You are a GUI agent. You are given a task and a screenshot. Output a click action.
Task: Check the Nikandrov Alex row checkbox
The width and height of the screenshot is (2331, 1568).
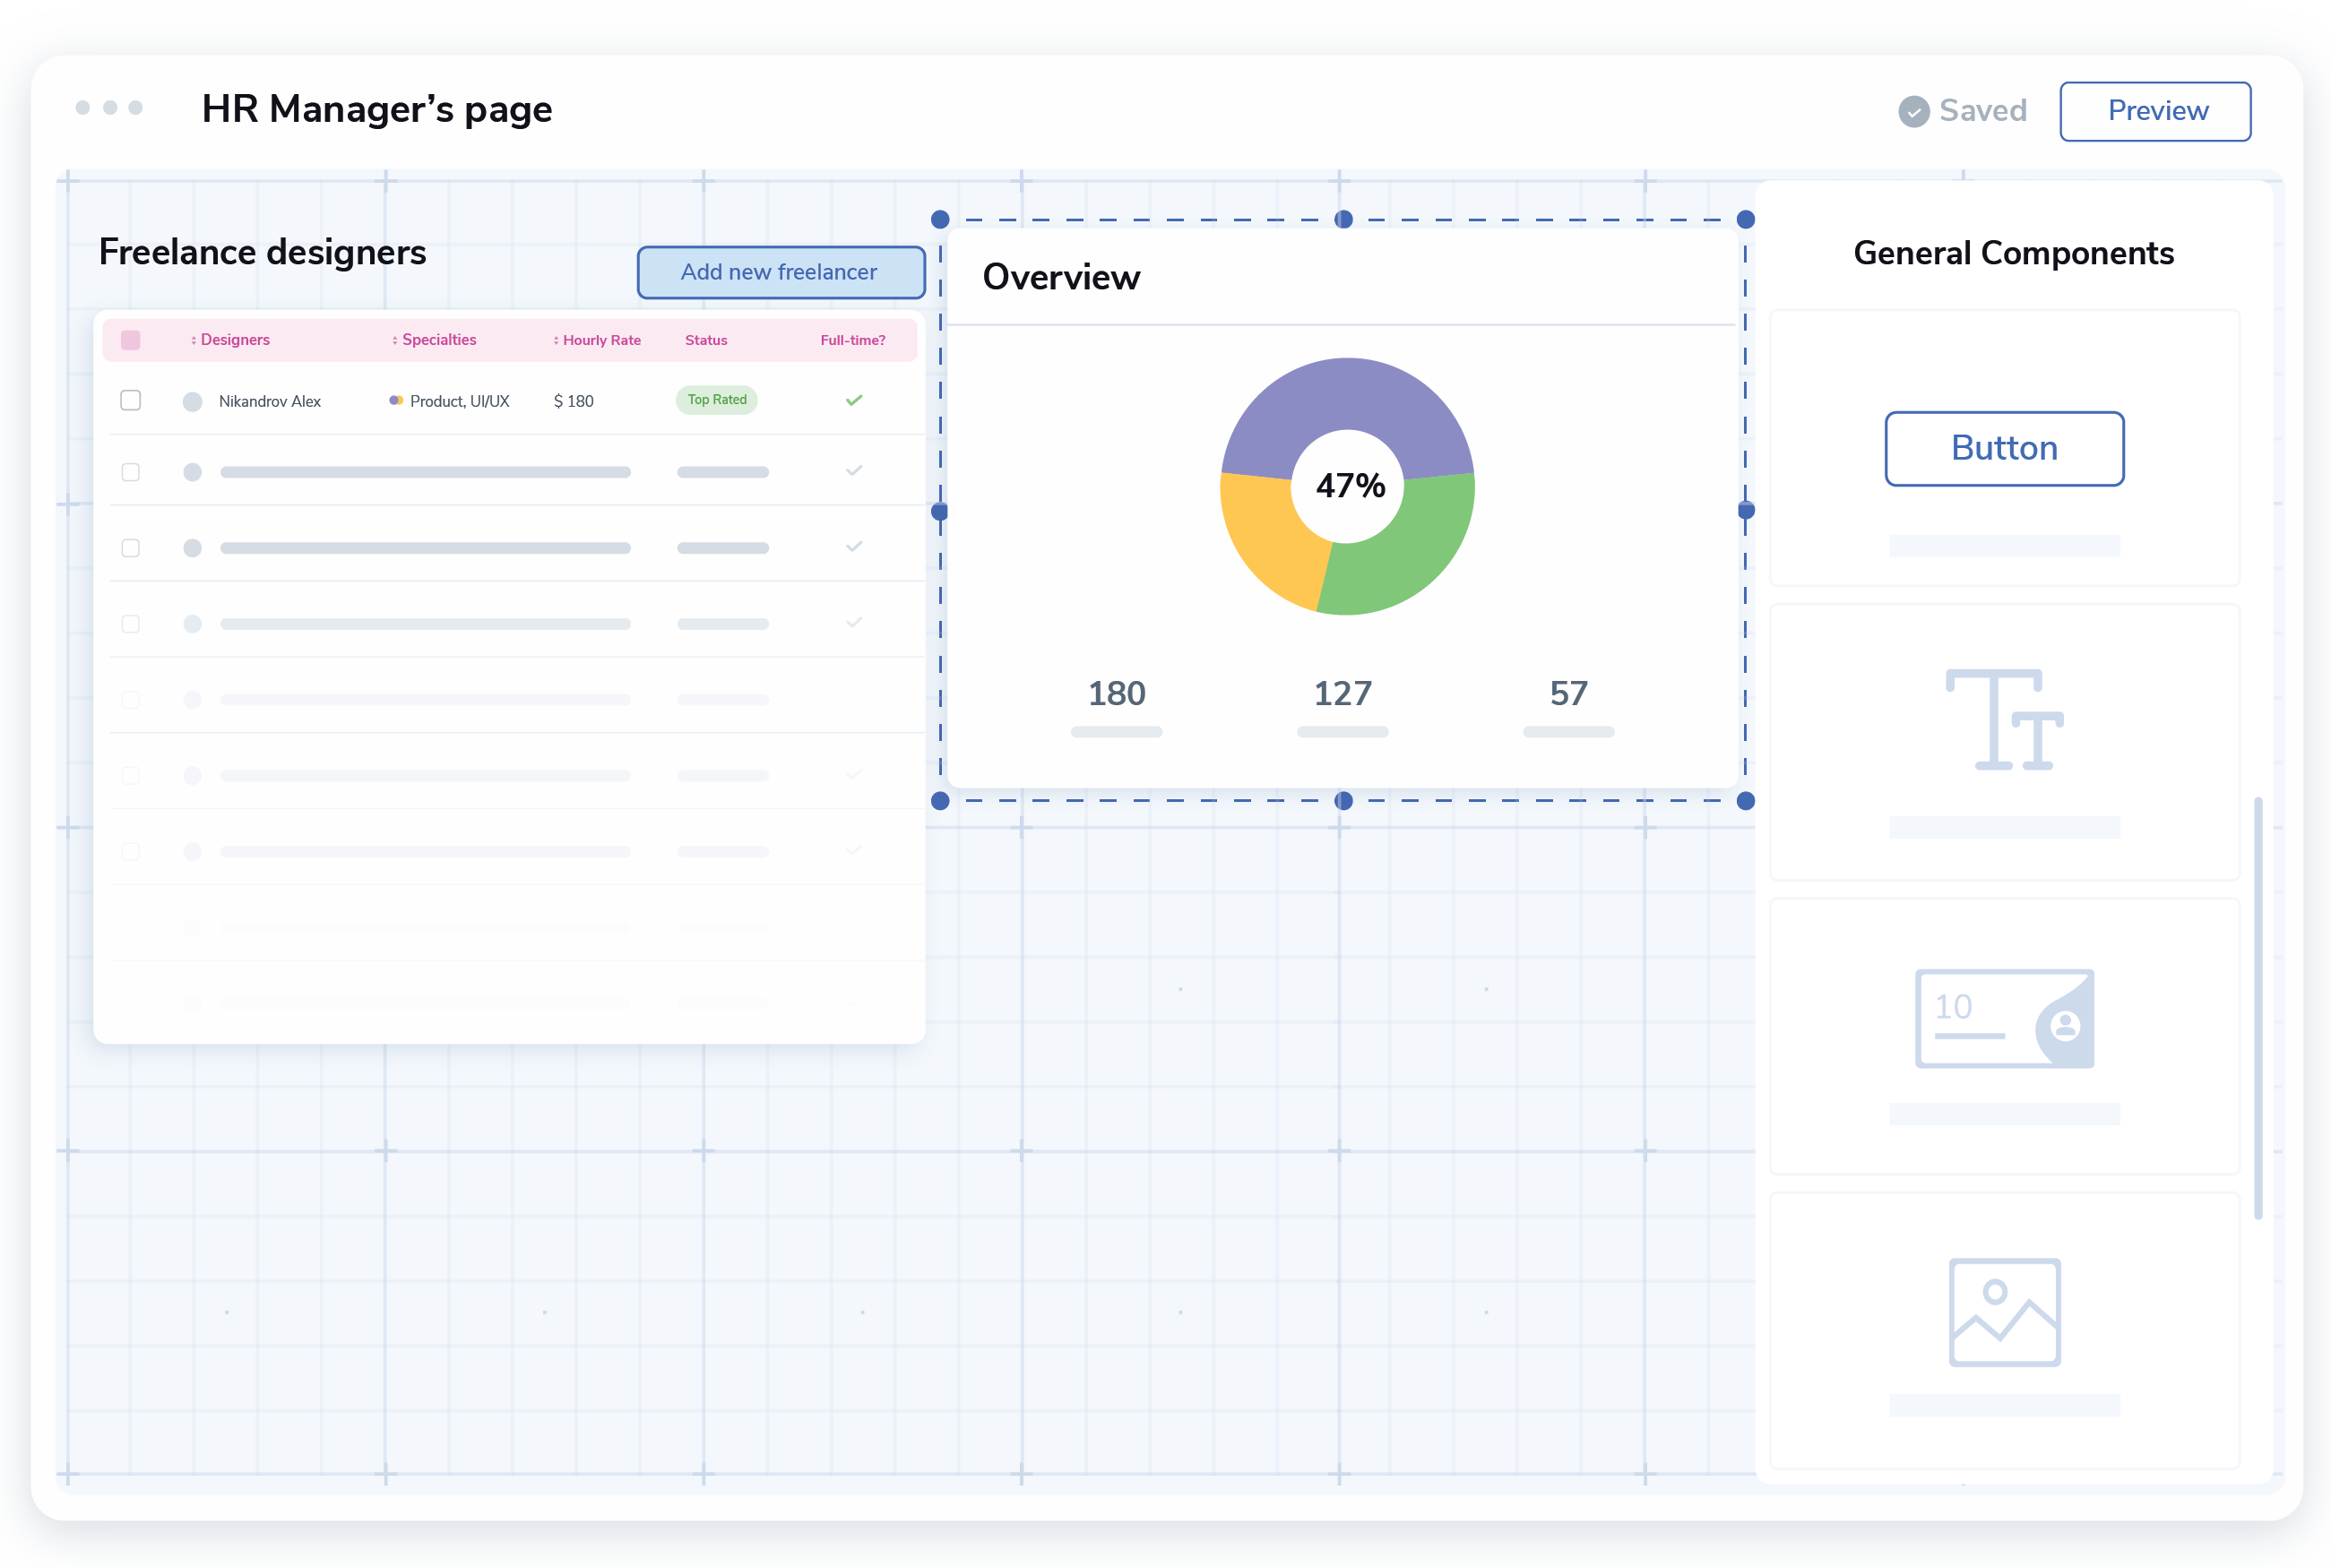tap(130, 400)
